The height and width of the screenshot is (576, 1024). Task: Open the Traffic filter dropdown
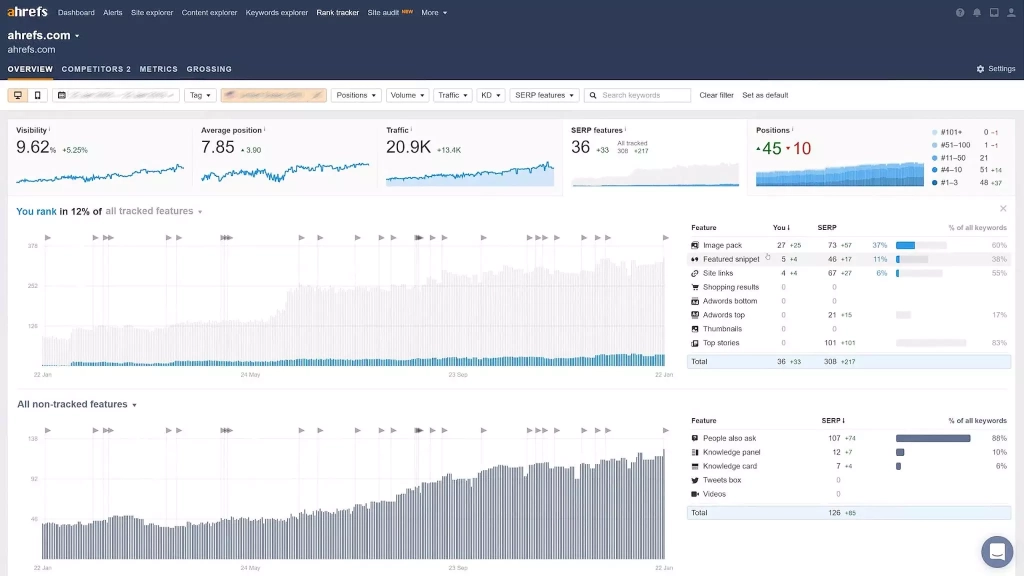(453, 95)
